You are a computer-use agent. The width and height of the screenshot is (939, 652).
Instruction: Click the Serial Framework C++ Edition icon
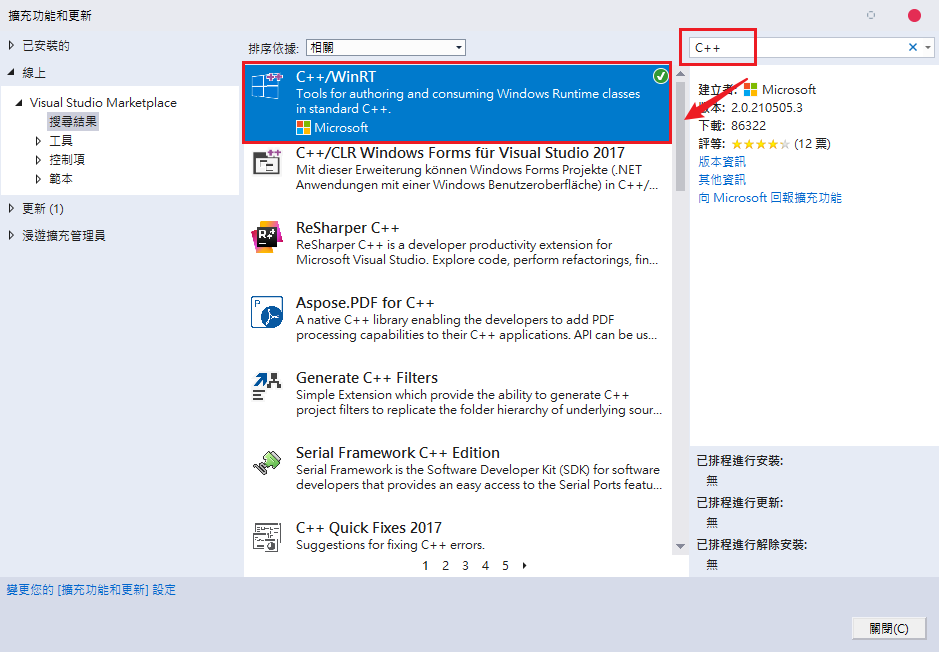tap(266, 462)
